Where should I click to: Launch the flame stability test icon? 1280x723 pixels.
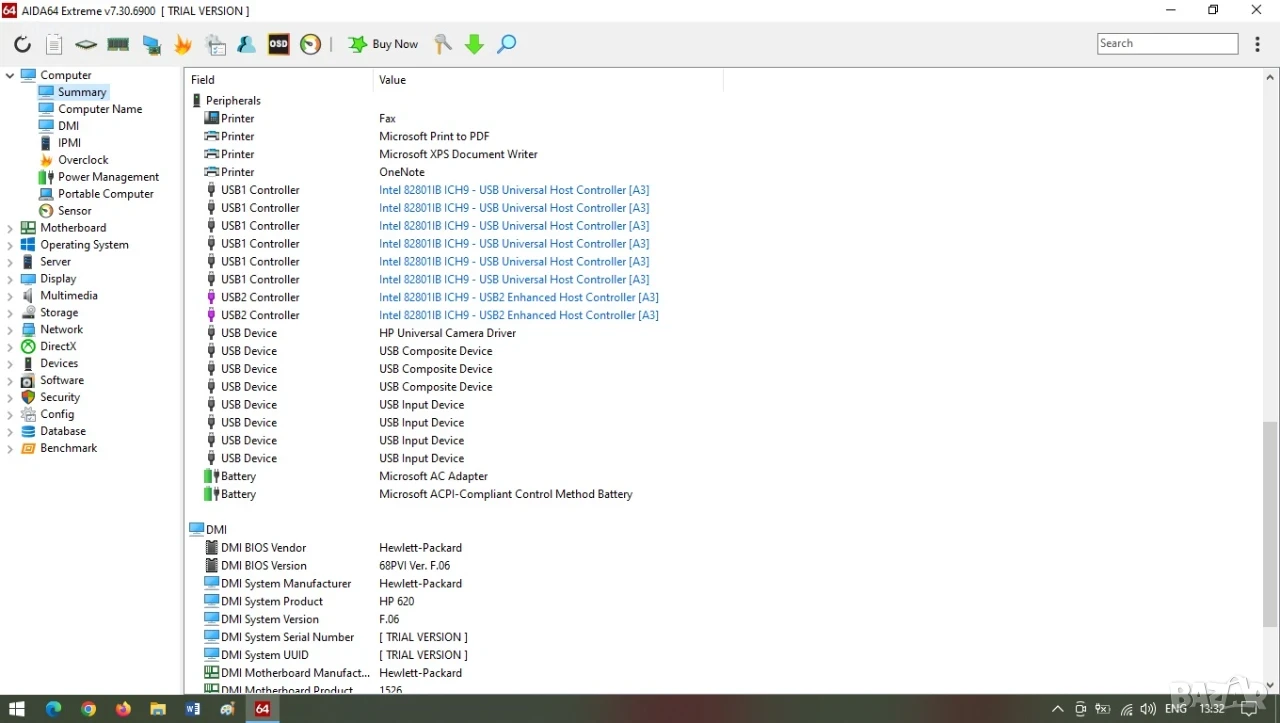click(183, 44)
